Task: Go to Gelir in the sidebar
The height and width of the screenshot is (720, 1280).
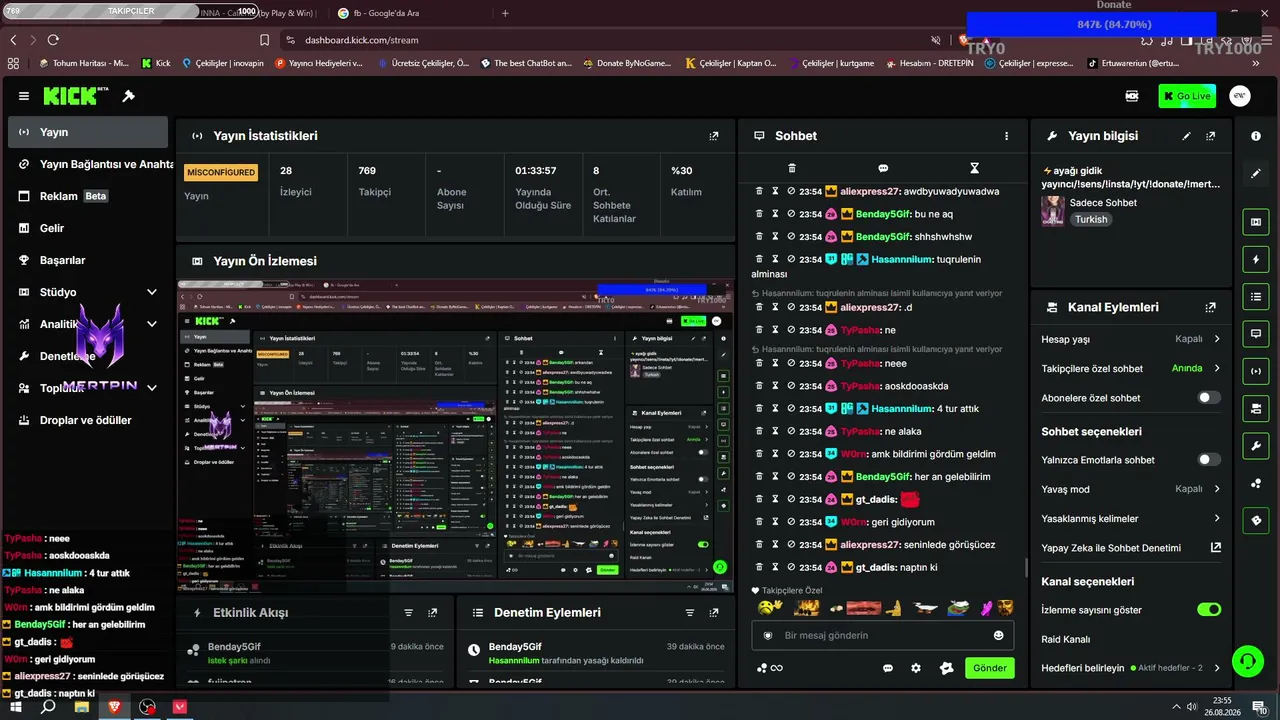Action: [88, 228]
